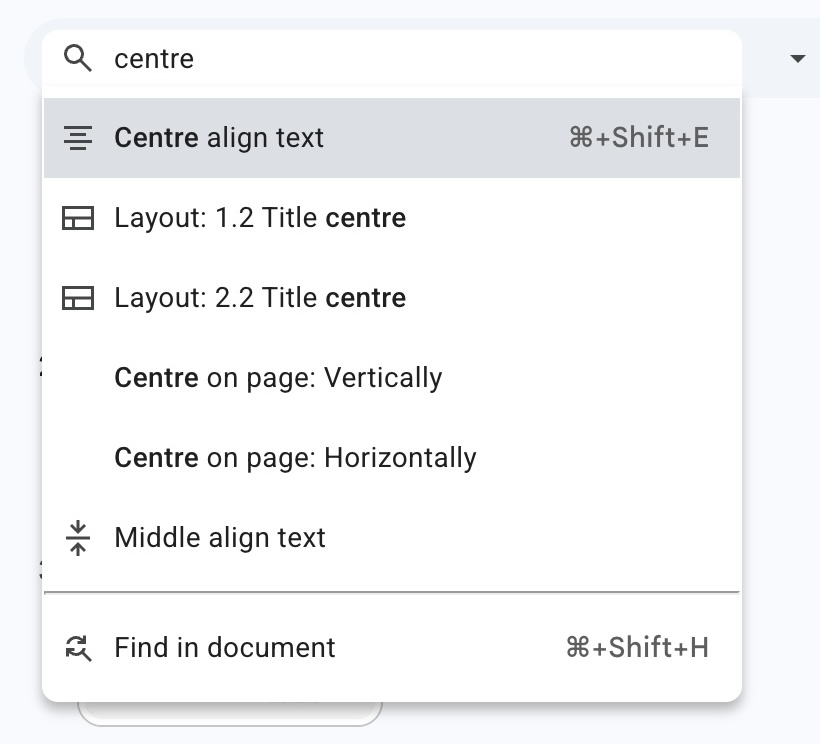Image resolution: width=820 pixels, height=744 pixels.
Task: Apply Layout: 2.2 Title centre
Action: click(260, 298)
